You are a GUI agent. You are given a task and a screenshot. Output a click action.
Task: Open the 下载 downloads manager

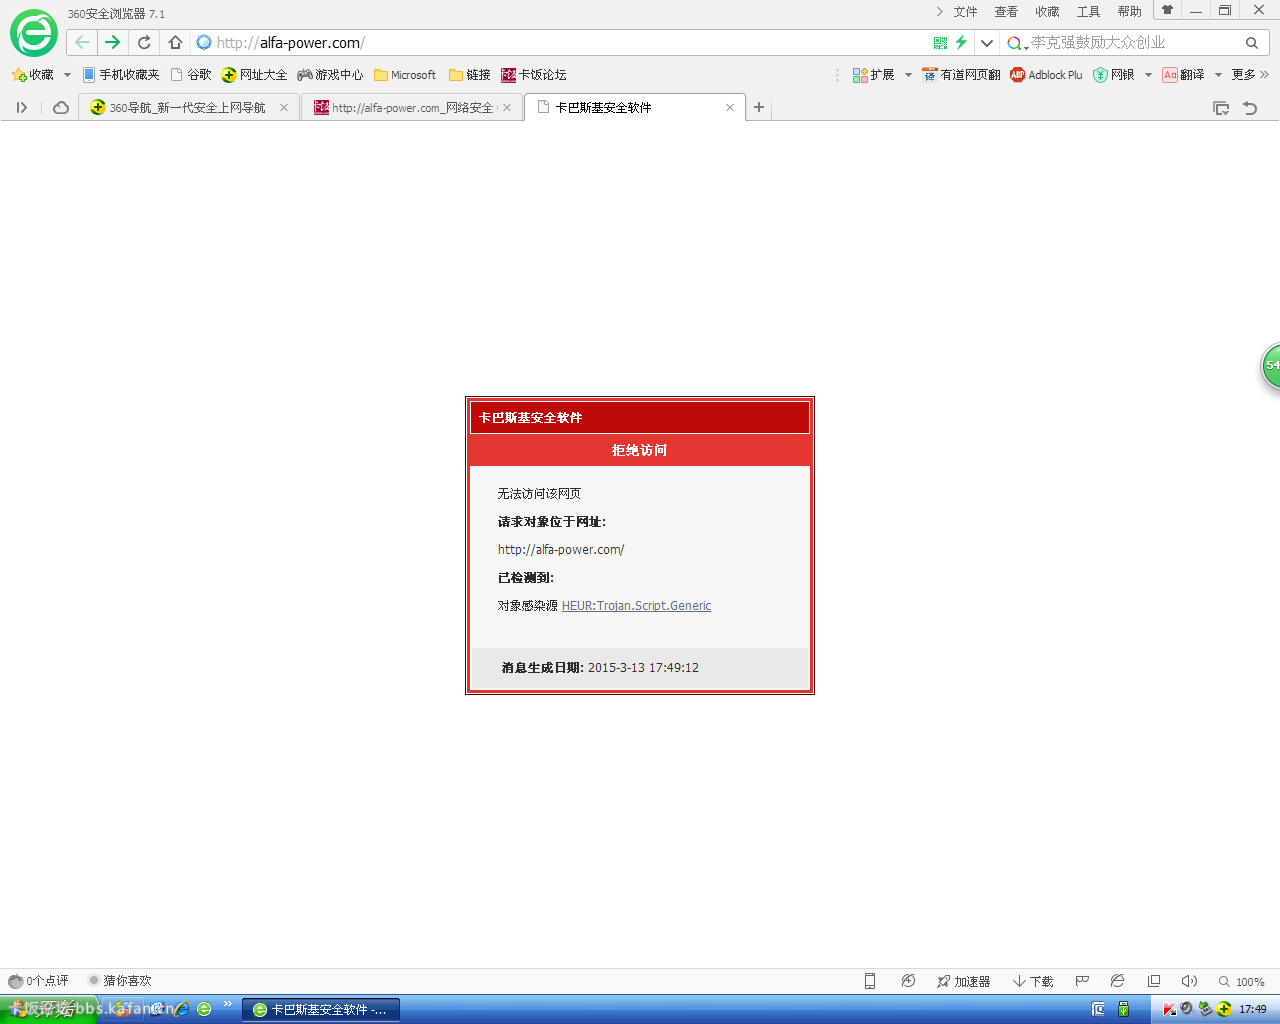1033,981
